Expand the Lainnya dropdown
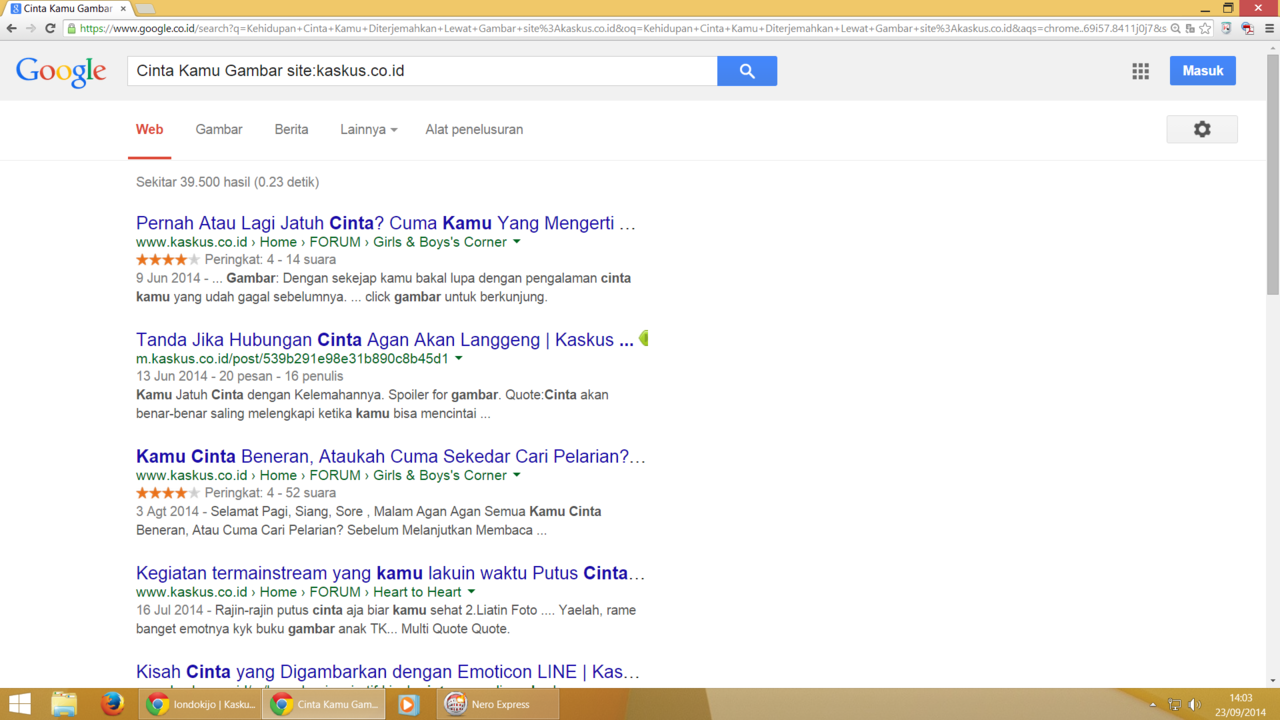The width and height of the screenshot is (1280, 720). coord(368,129)
